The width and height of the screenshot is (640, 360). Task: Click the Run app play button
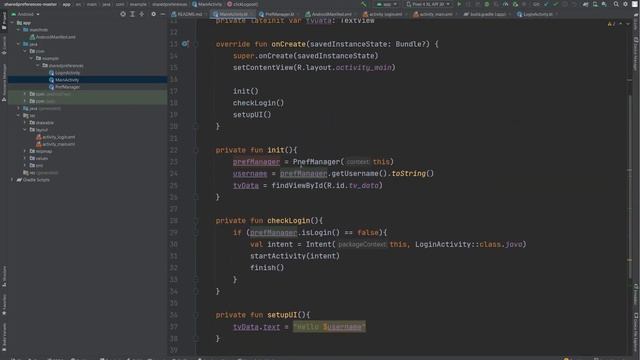point(459,4)
